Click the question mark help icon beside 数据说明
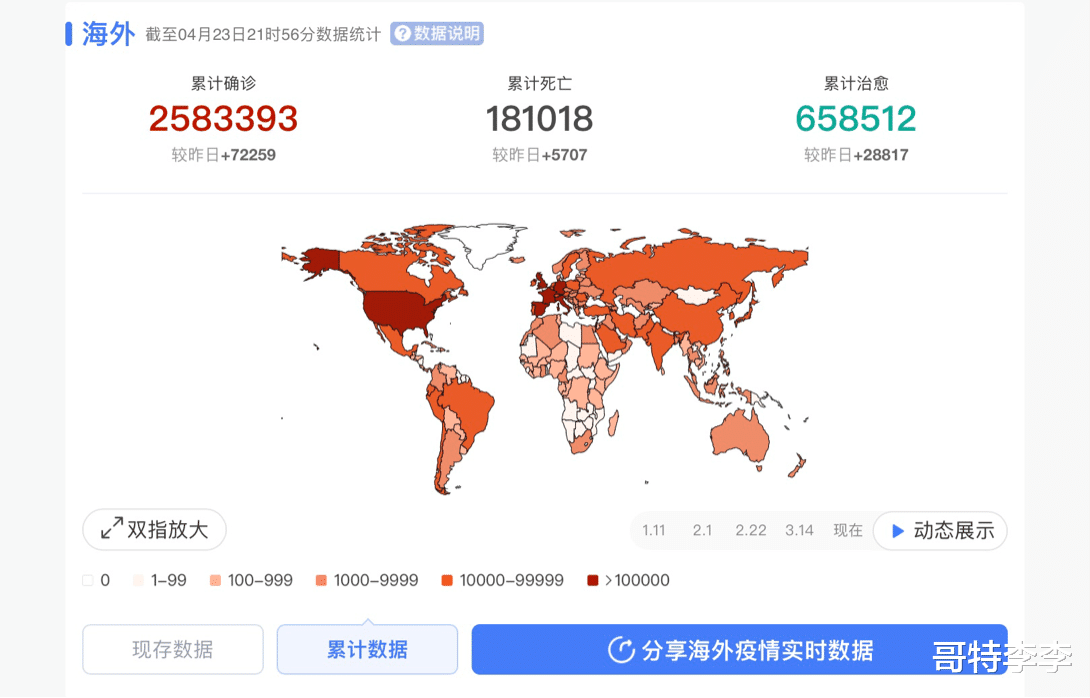1090x698 pixels. [405, 33]
